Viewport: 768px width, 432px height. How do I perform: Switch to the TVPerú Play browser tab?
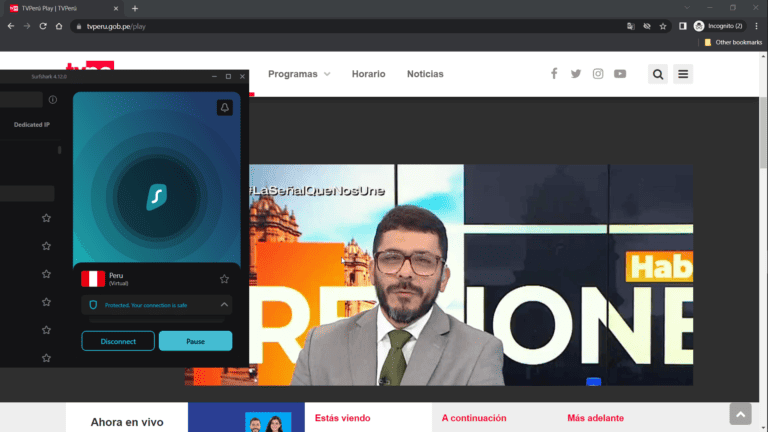tap(64, 8)
